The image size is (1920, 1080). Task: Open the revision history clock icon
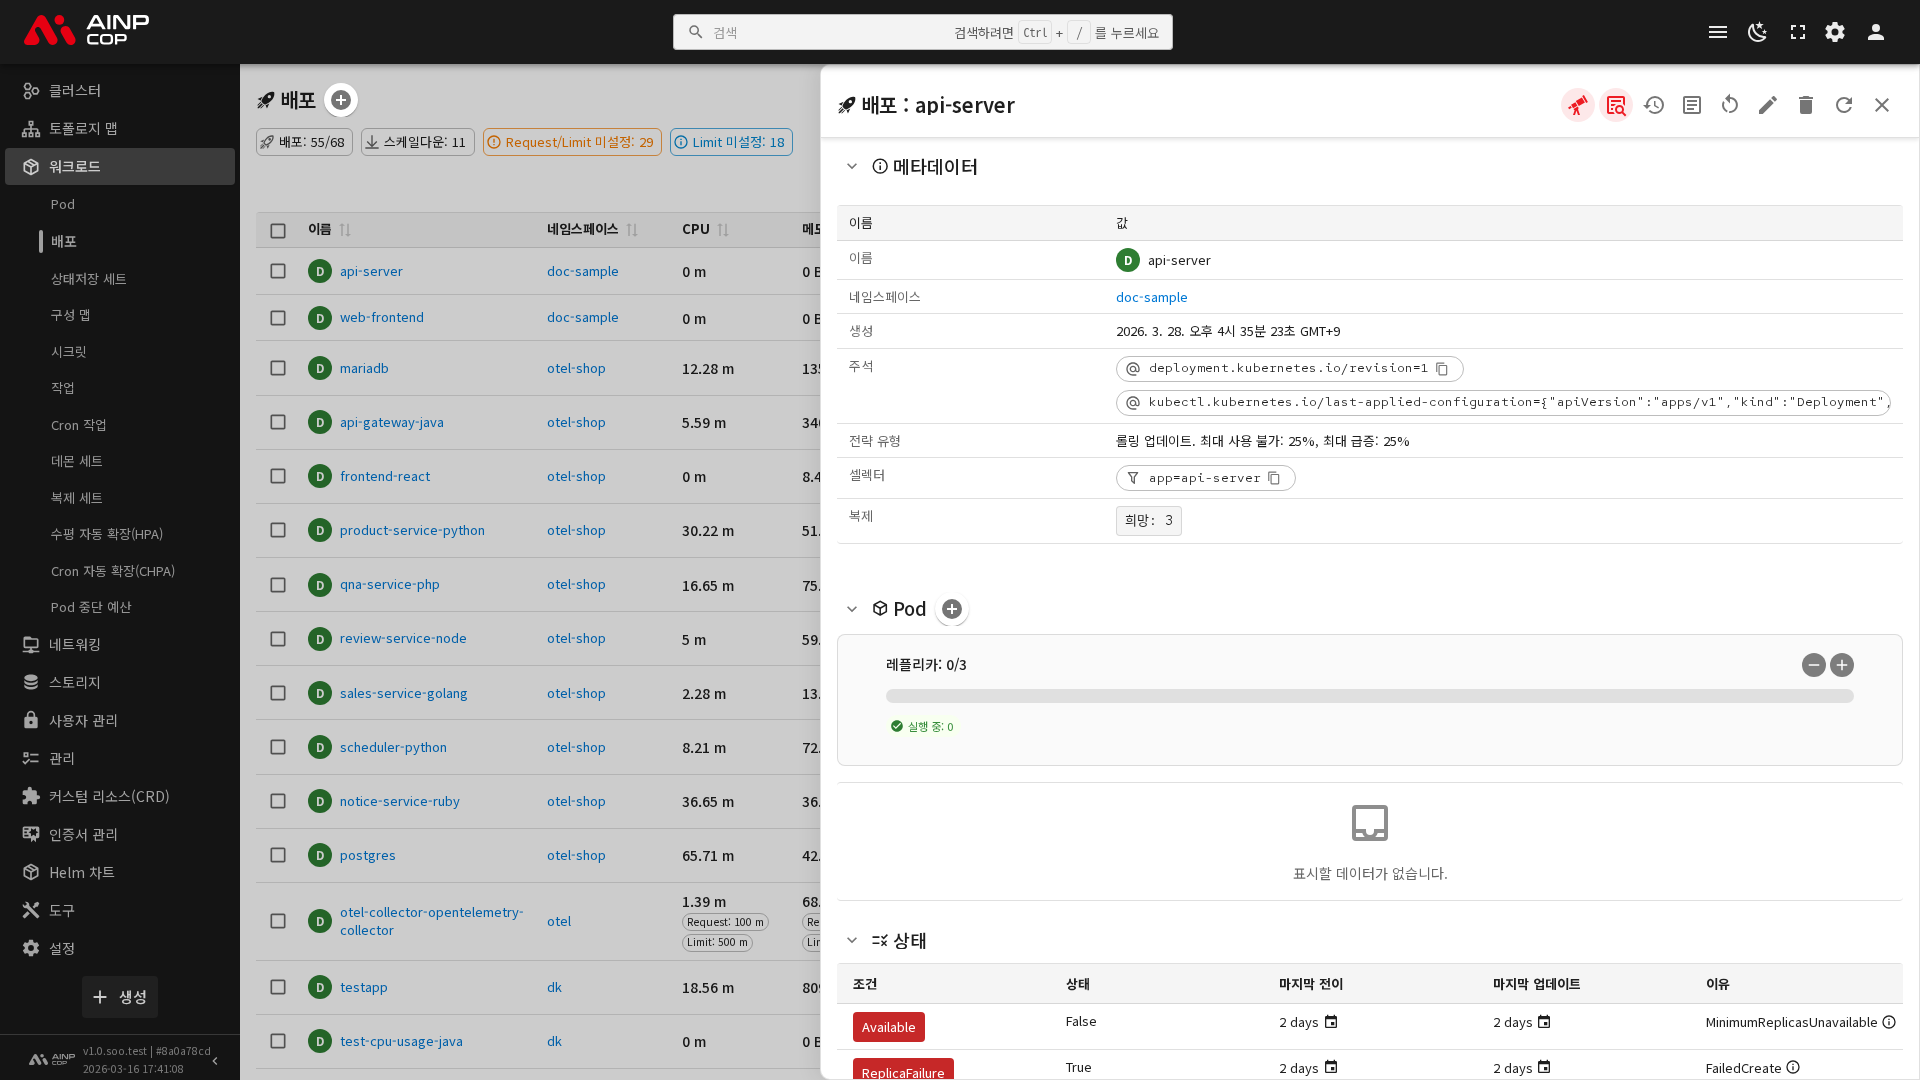click(1654, 105)
